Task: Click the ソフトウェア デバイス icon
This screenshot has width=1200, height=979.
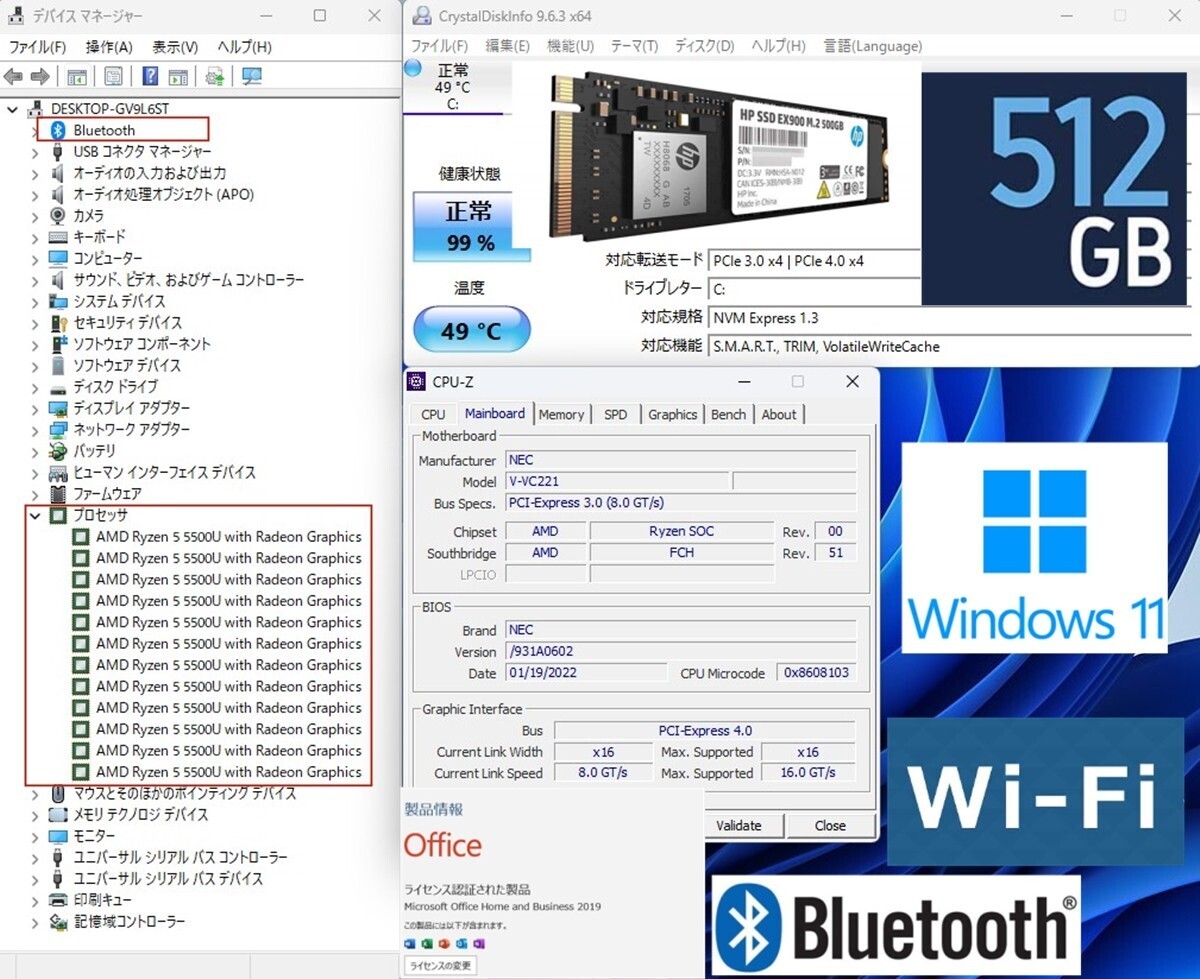Action: click(58, 365)
